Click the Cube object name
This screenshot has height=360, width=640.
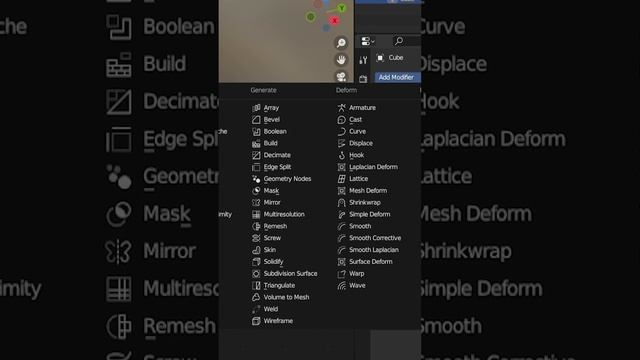point(396,58)
